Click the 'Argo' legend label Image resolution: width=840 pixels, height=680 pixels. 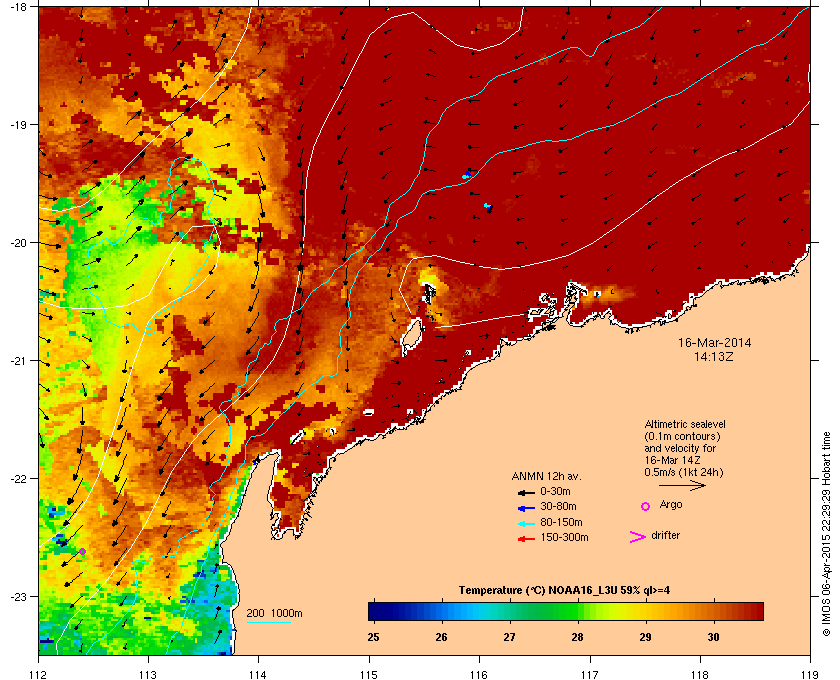pyautogui.click(x=671, y=505)
